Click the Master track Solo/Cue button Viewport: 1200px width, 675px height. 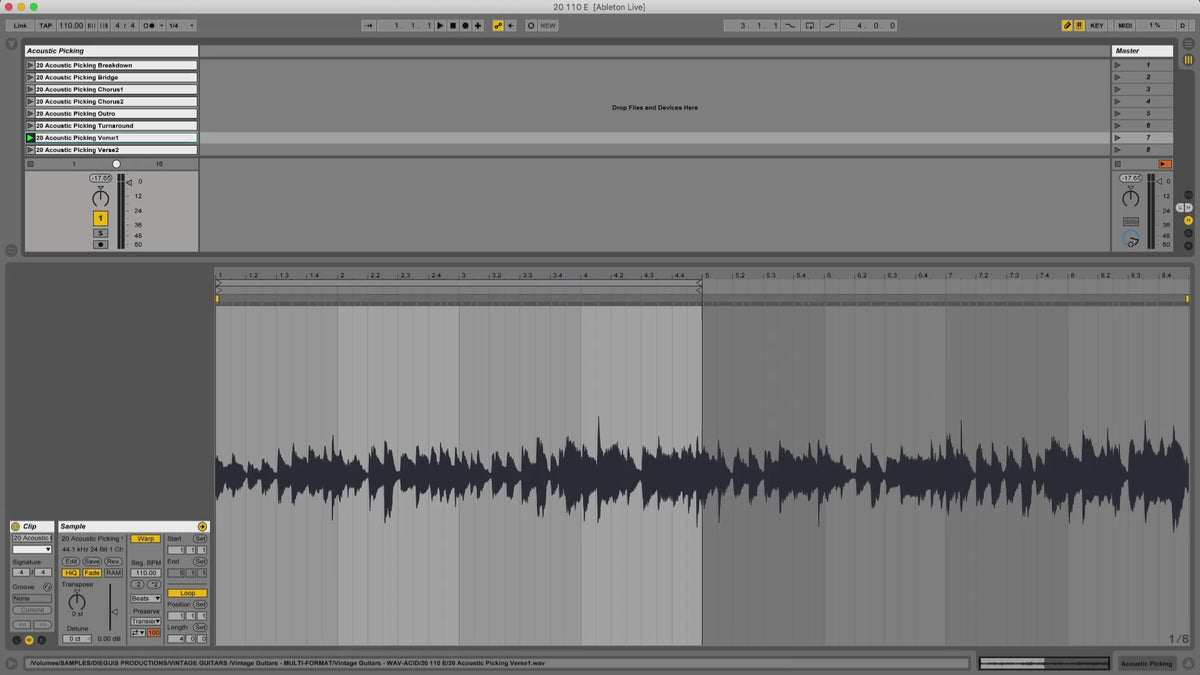coord(1130,221)
